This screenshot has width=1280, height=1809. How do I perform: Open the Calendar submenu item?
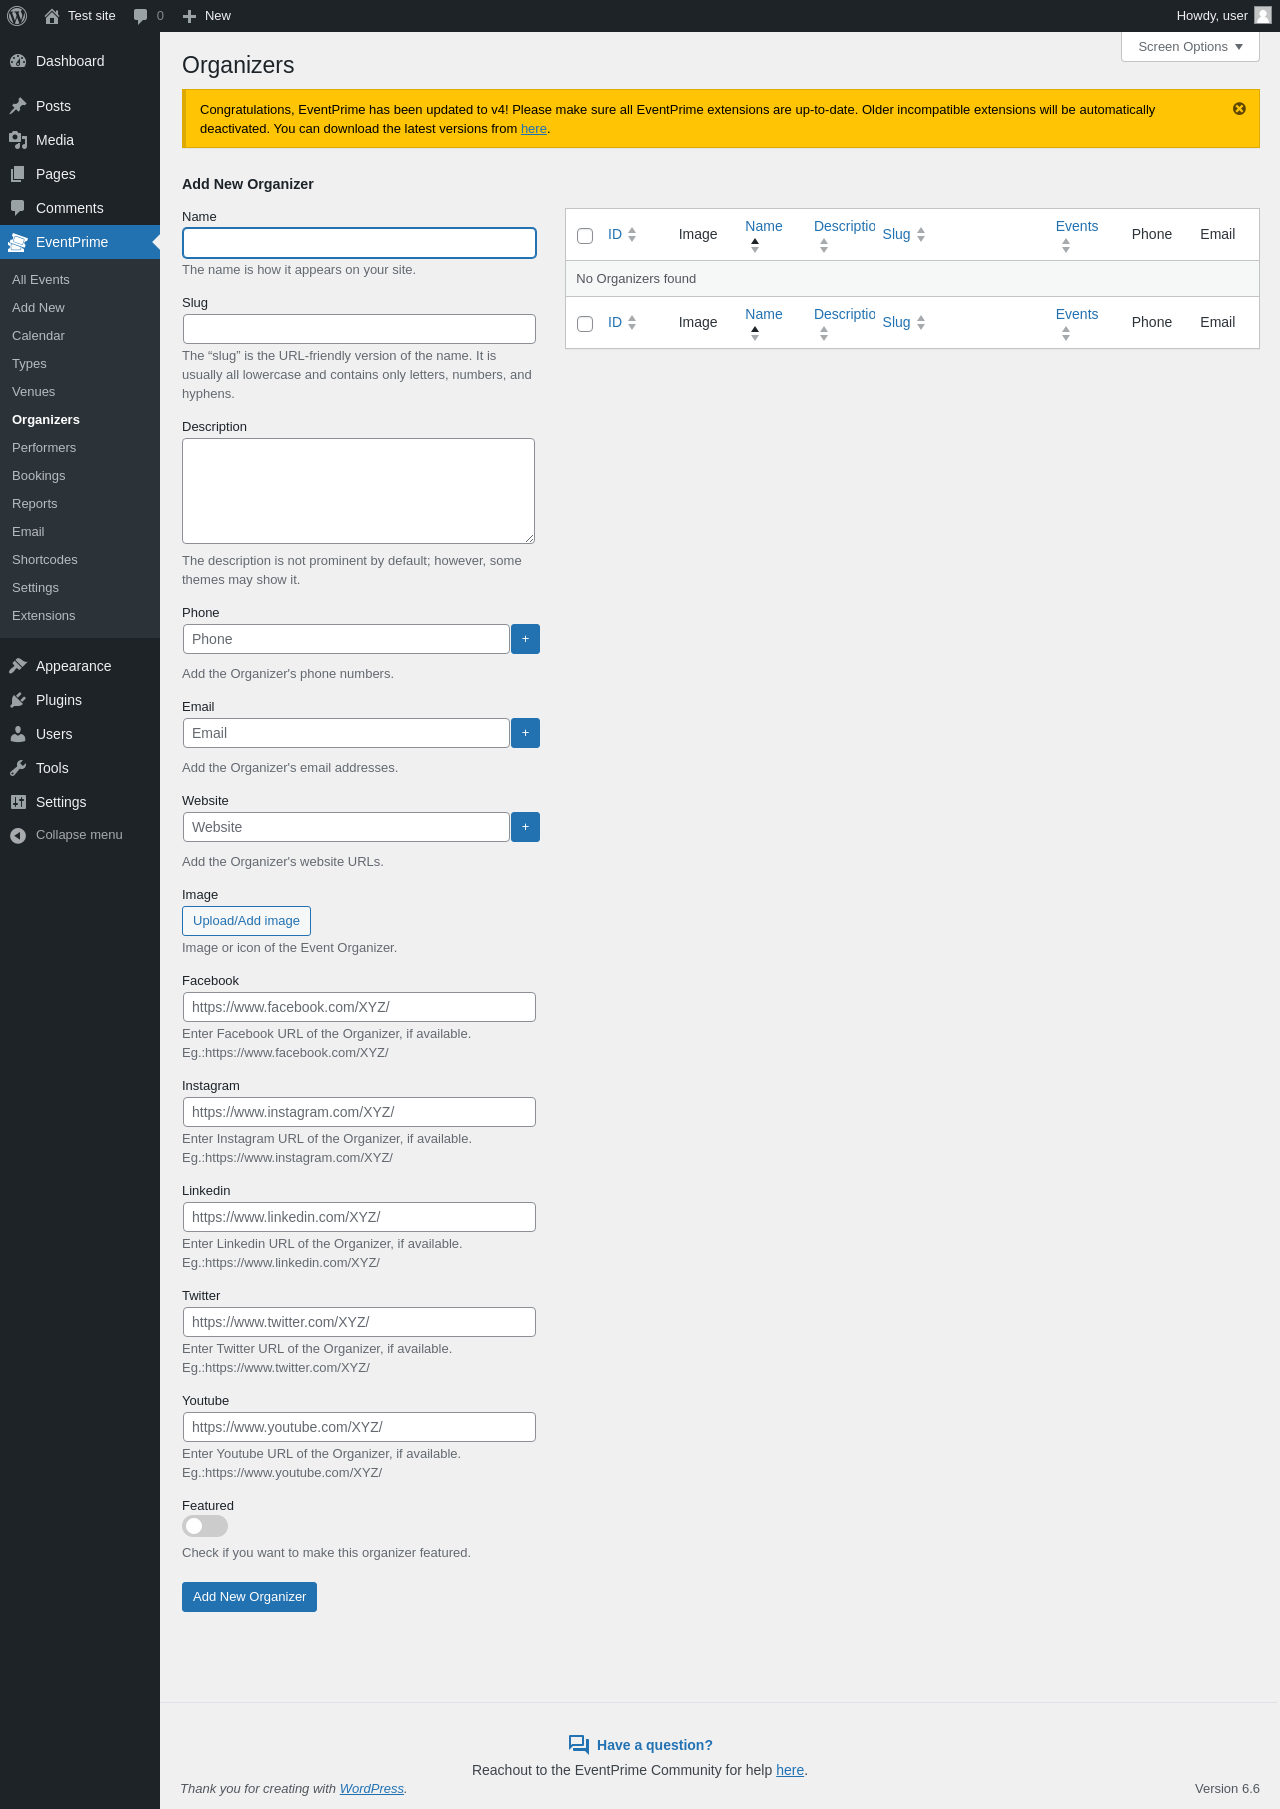click(38, 336)
